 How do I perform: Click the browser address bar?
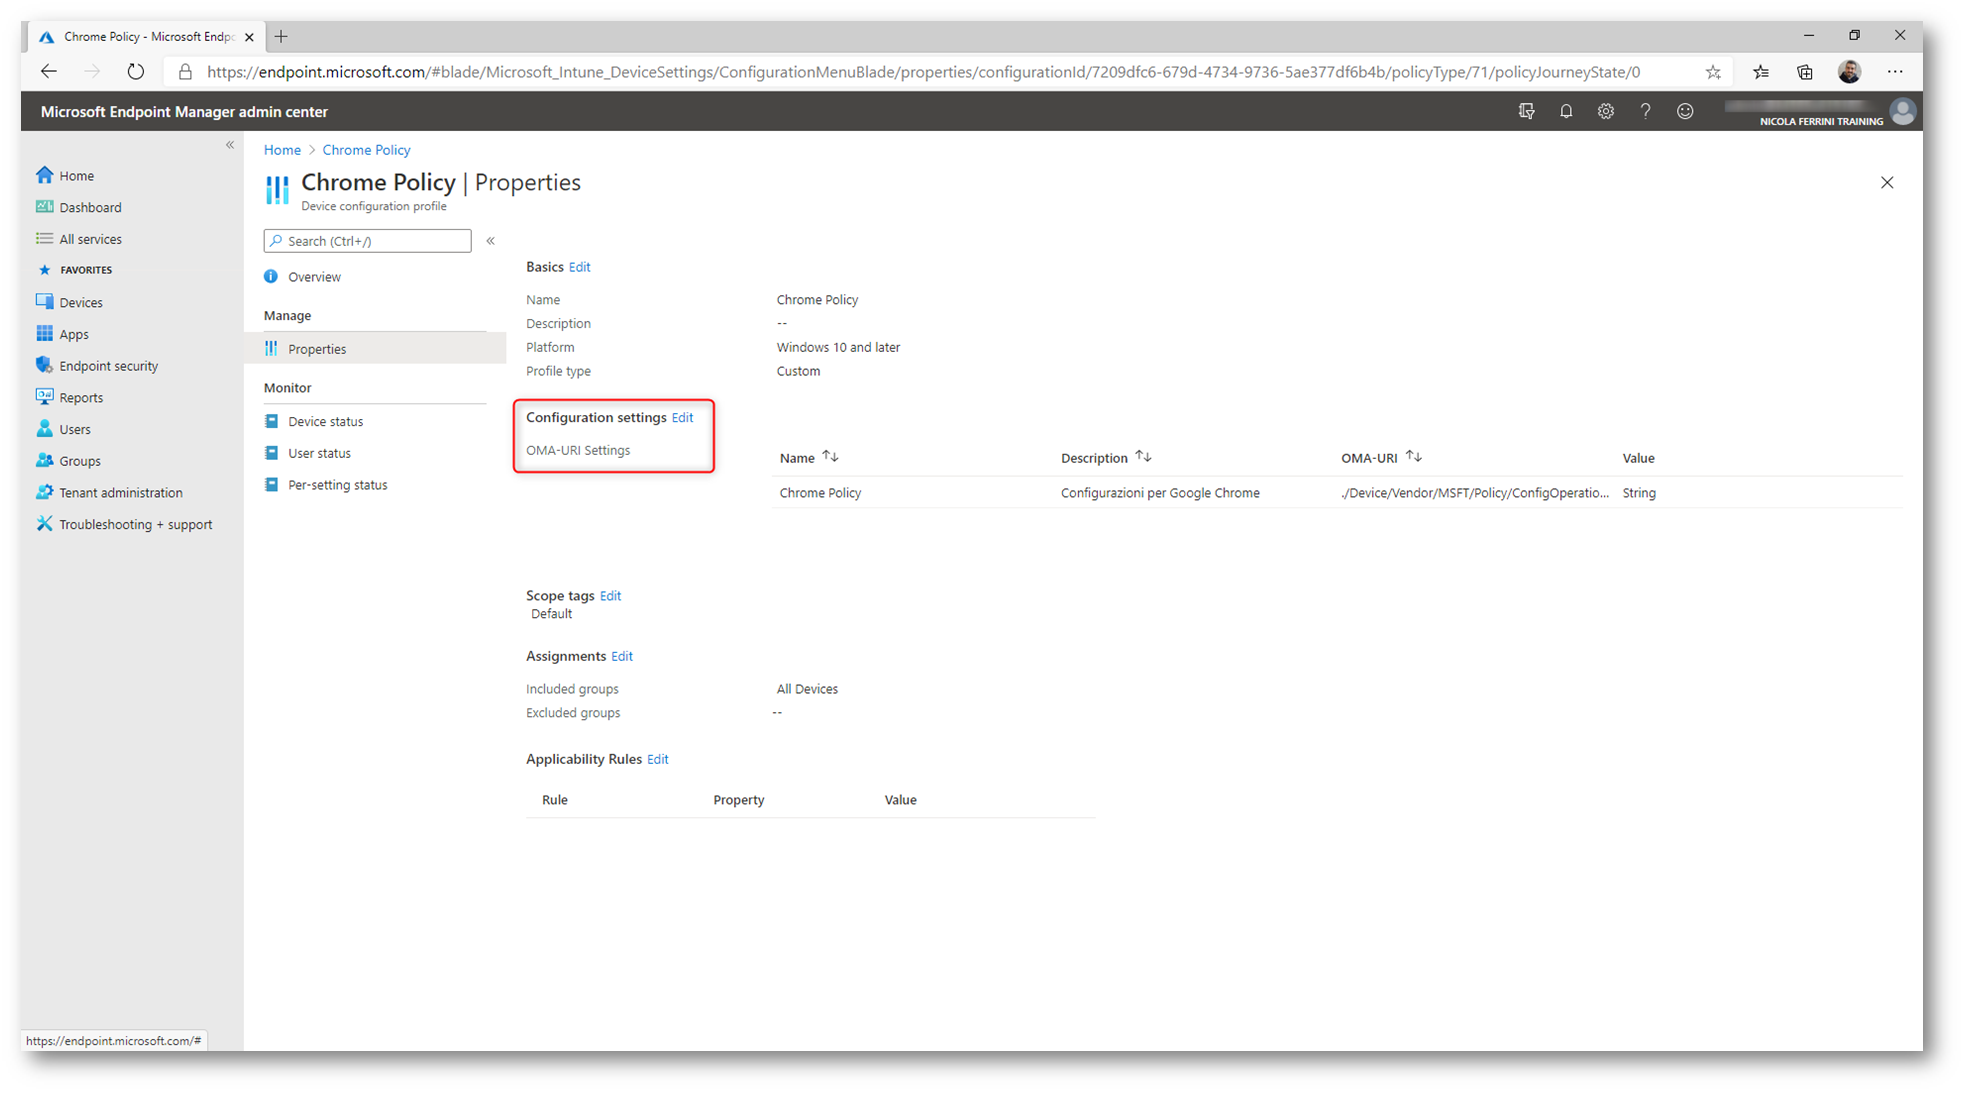click(923, 72)
